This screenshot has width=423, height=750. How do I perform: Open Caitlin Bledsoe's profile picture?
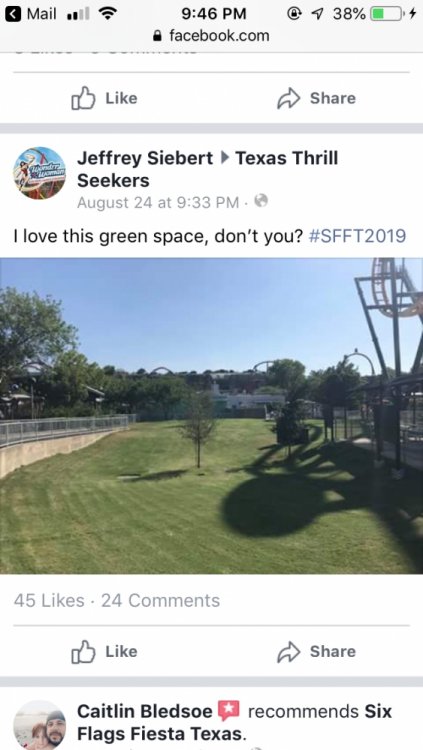tap(39, 725)
